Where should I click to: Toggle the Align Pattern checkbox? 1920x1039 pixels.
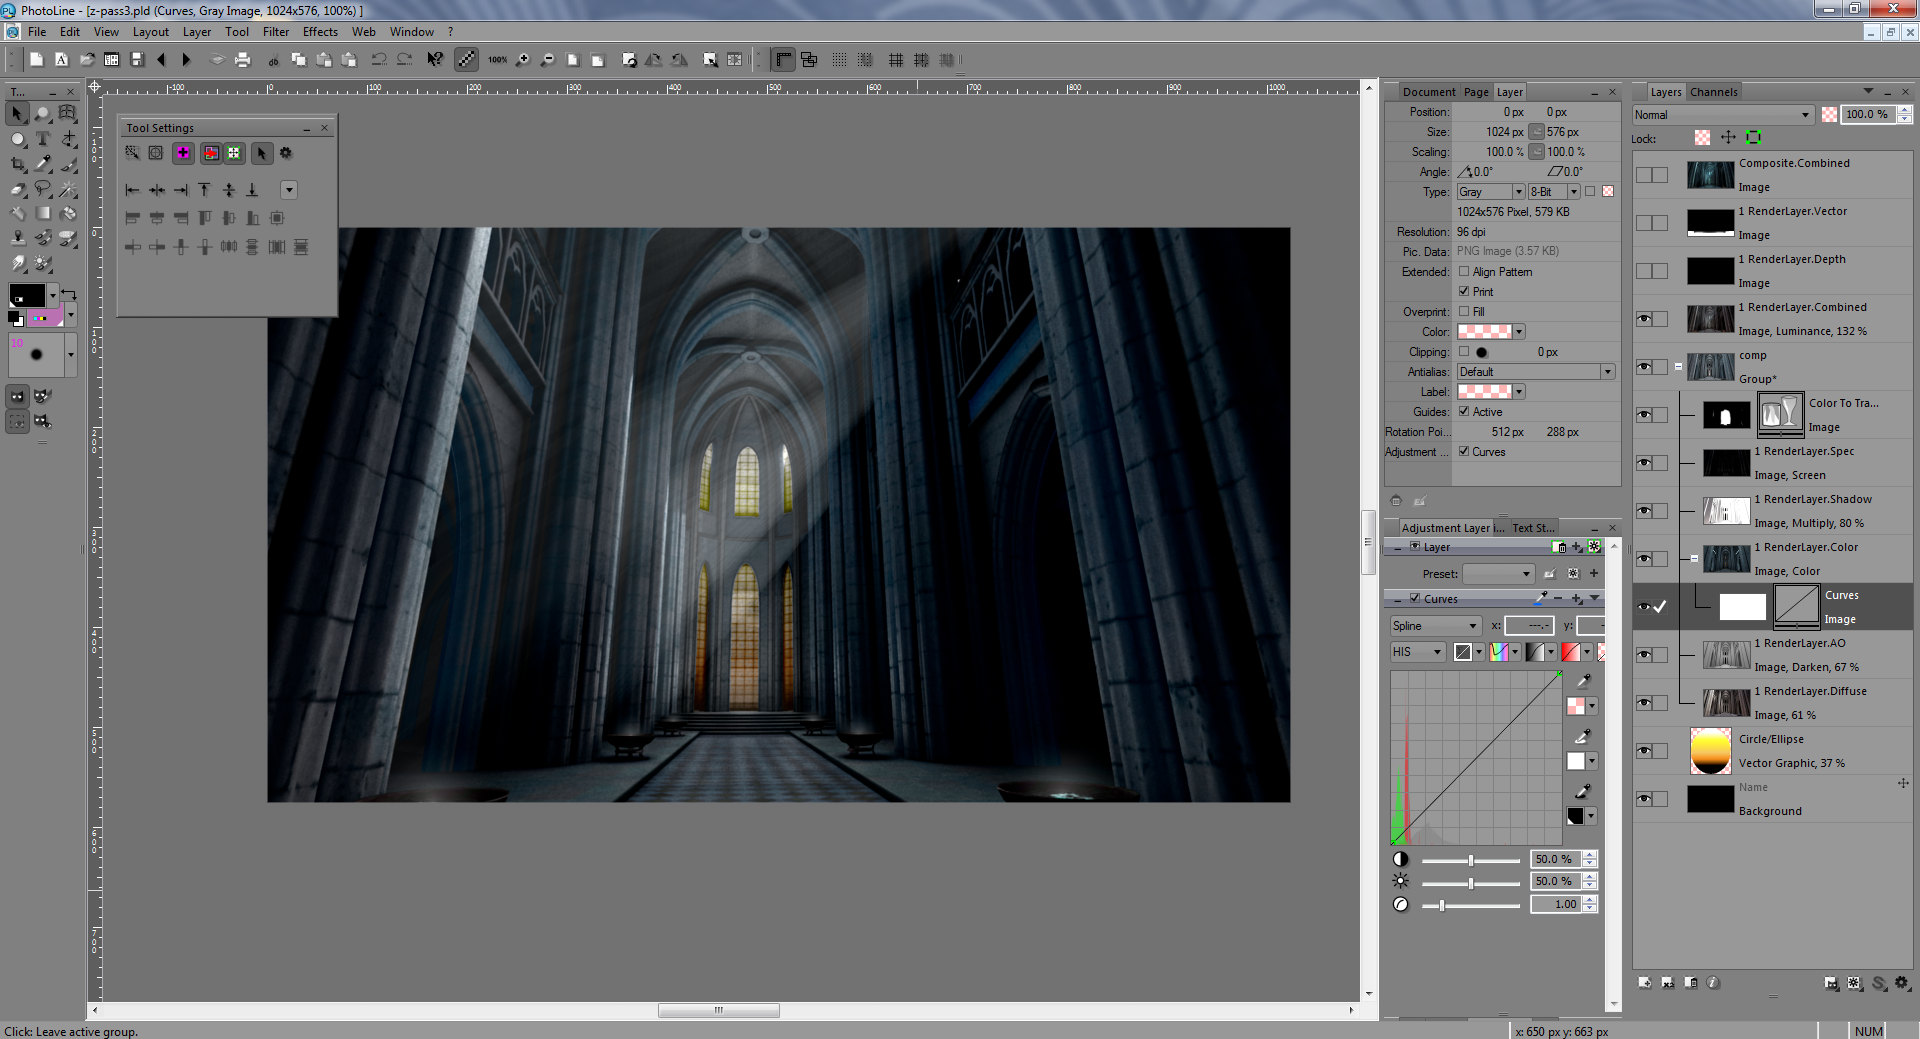click(1464, 272)
